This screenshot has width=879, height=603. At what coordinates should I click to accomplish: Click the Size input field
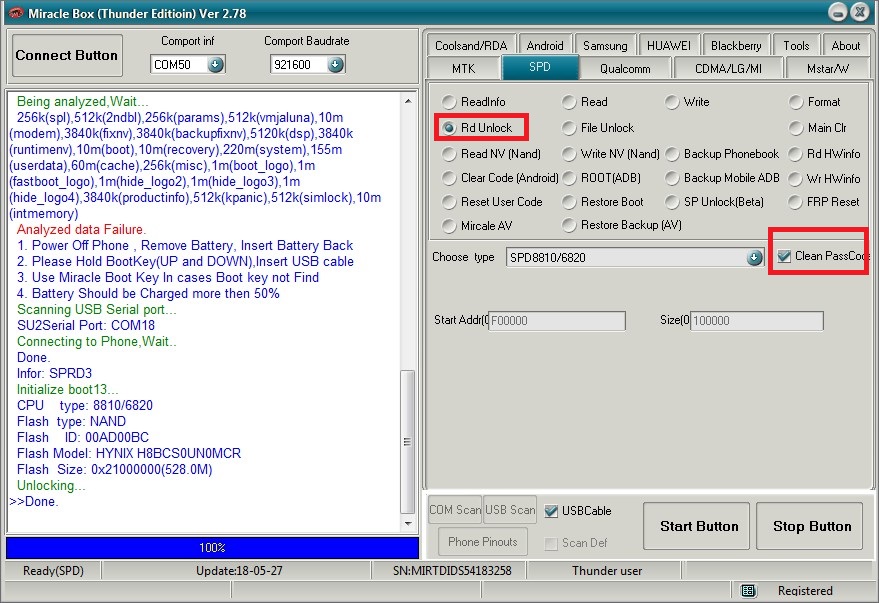tap(757, 321)
